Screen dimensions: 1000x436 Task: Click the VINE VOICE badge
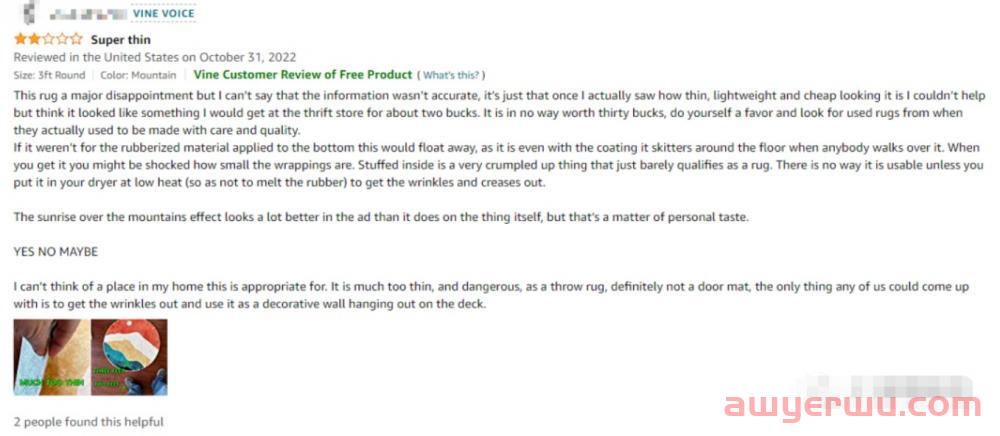162,14
